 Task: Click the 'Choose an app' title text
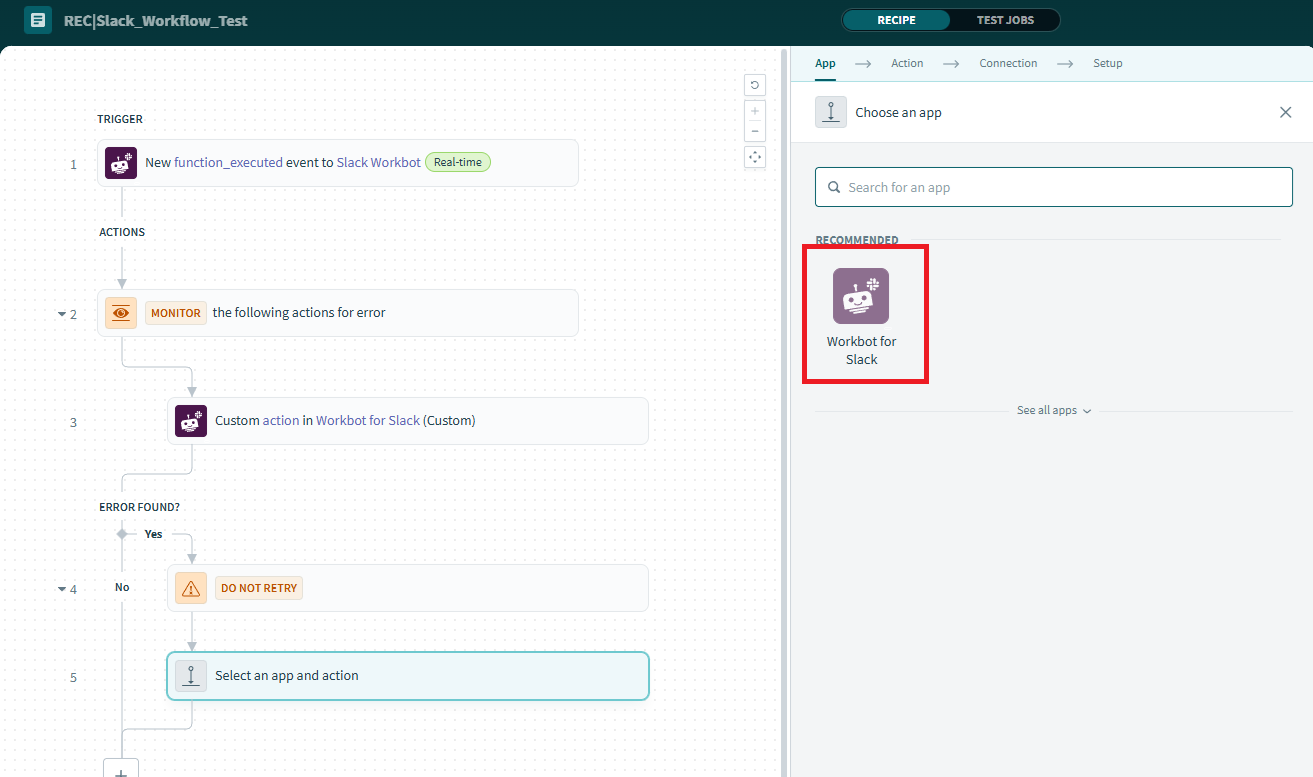point(898,112)
